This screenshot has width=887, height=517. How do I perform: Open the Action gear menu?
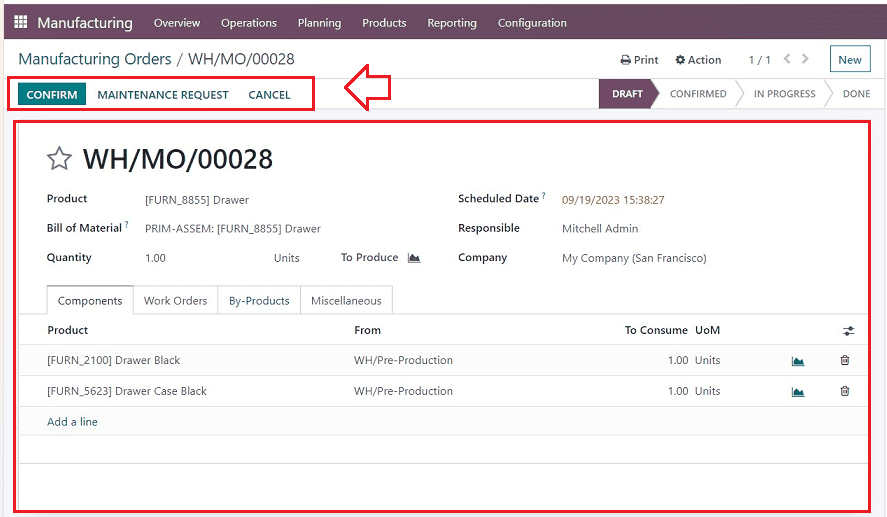pos(698,60)
